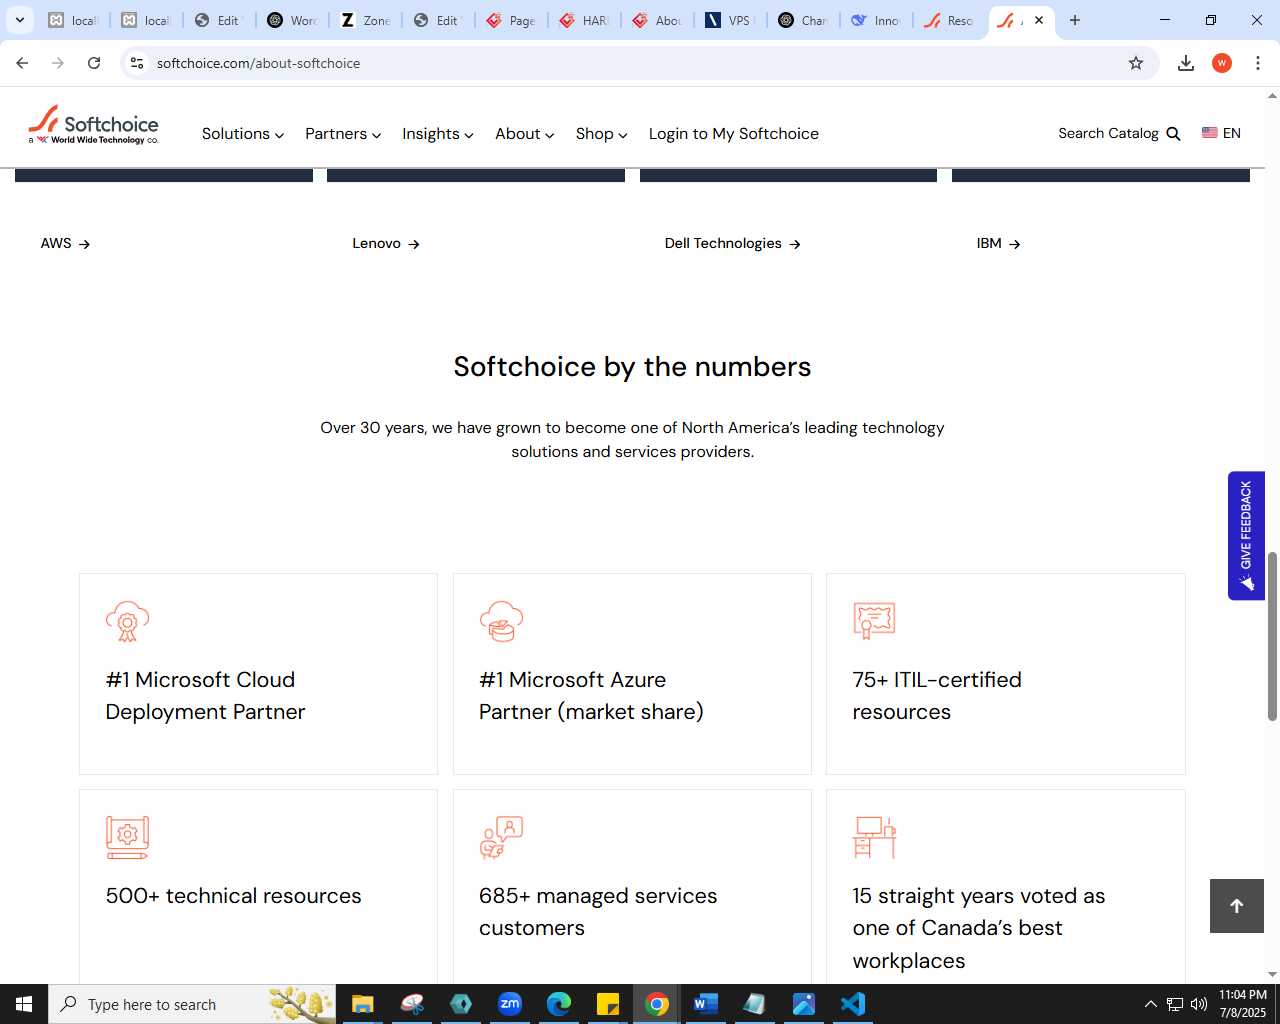Open Microsoft Word from taskbar
The width and height of the screenshot is (1280, 1024).
tap(706, 1004)
